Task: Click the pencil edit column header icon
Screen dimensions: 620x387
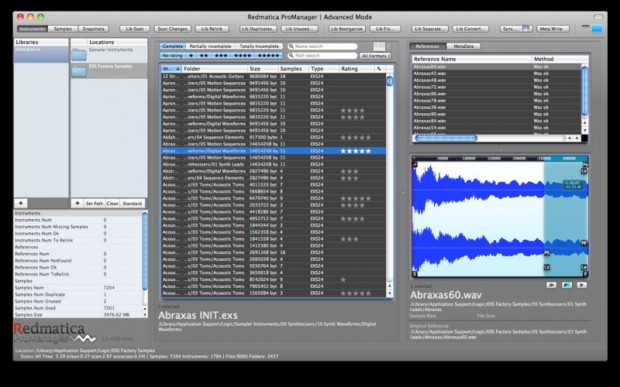Action: pyautogui.click(x=379, y=69)
